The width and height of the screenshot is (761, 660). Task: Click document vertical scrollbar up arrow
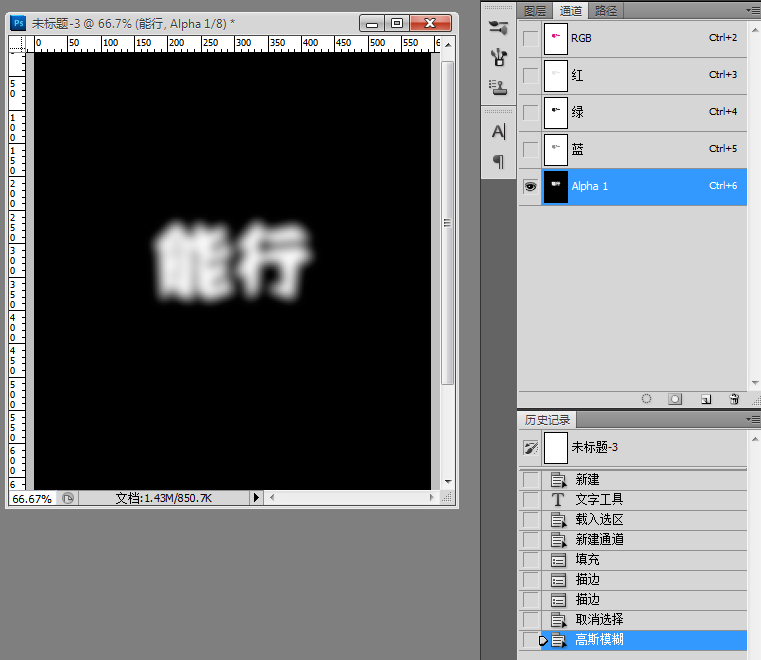[x=448, y=45]
